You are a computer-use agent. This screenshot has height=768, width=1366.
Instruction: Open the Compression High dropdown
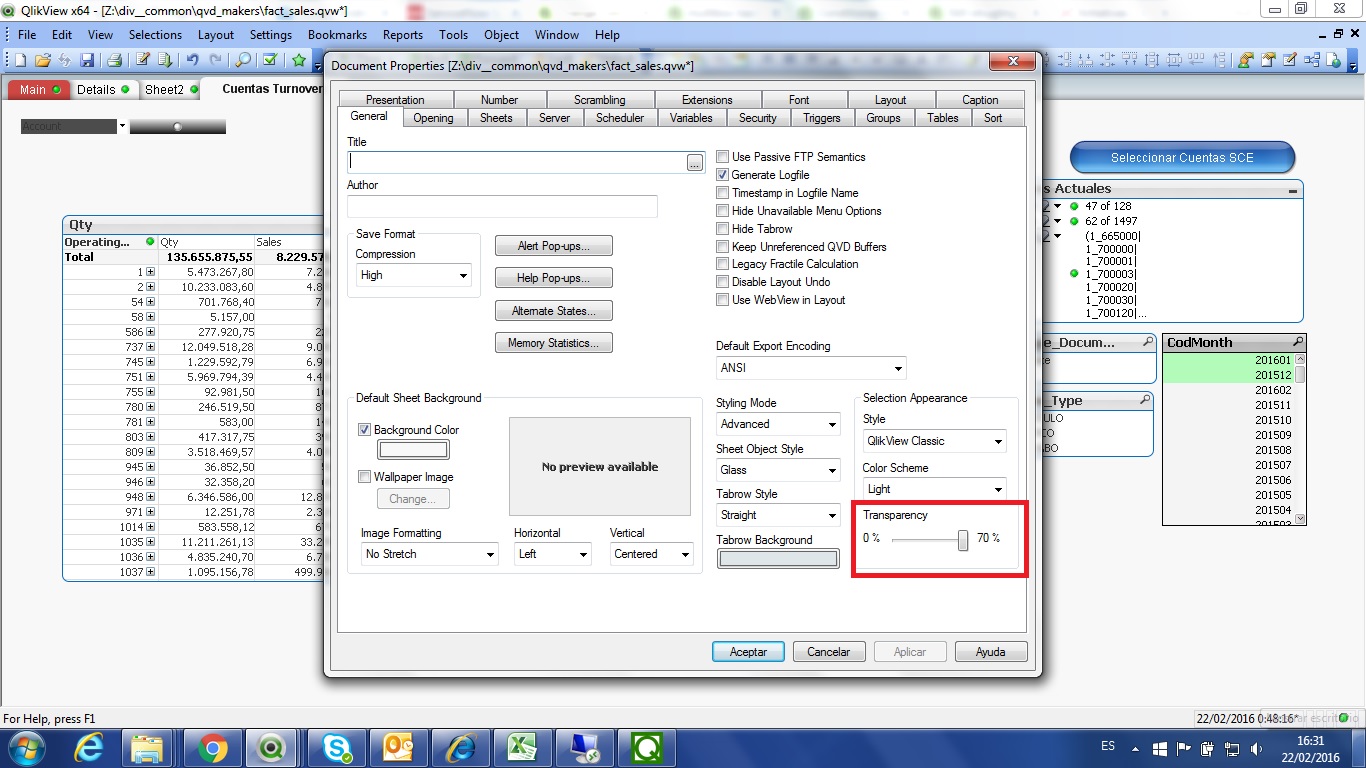[414, 275]
